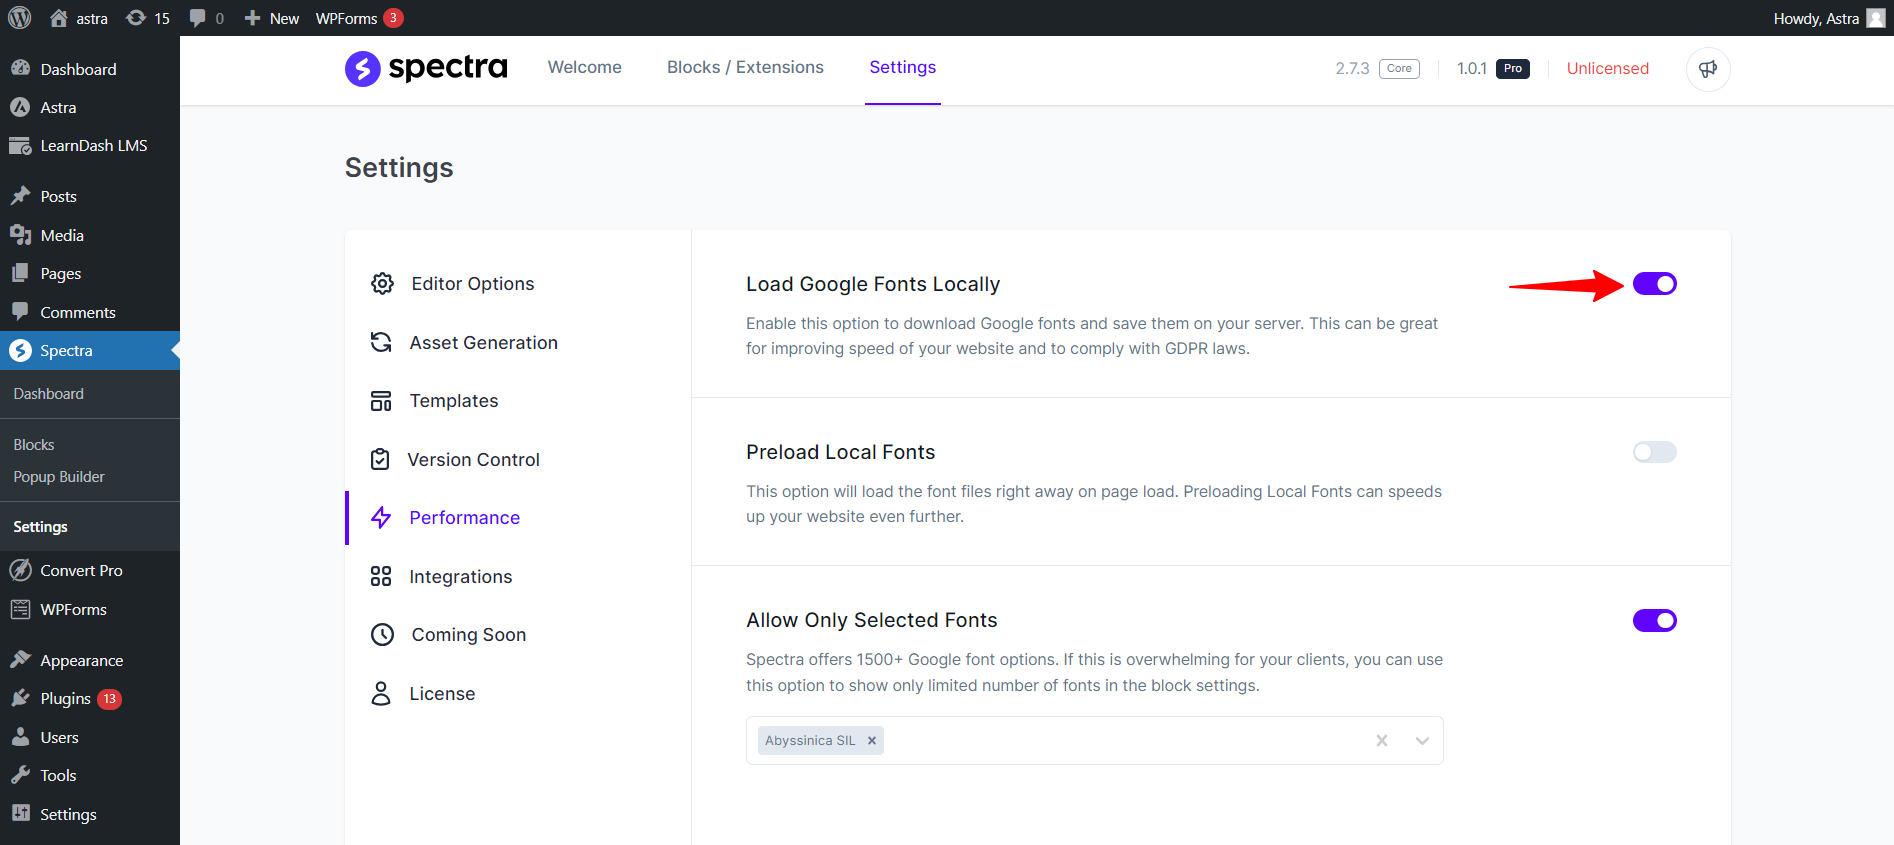Open Popup Builder in Spectra submenu
The width and height of the screenshot is (1894, 845).
coord(59,477)
